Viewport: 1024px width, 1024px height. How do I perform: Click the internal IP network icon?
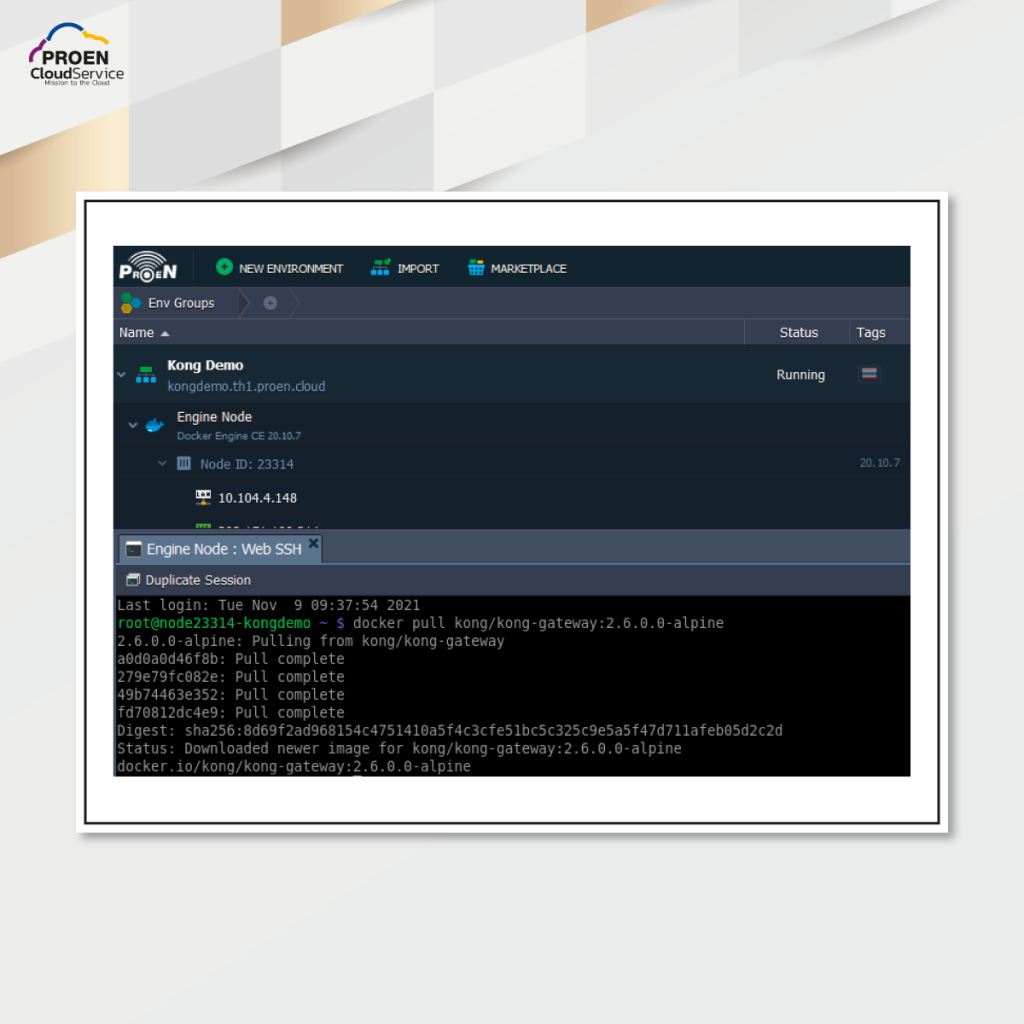(x=203, y=497)
